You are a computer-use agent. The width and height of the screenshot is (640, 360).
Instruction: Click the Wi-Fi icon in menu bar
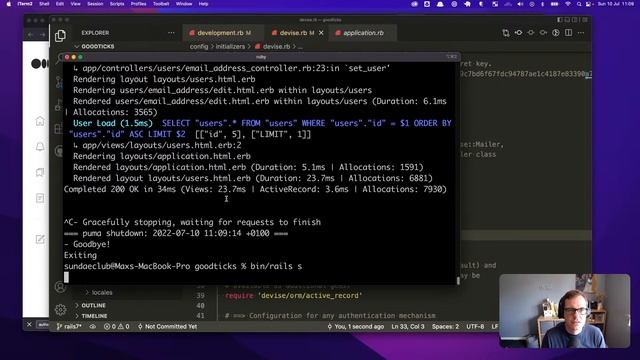tap(567, 4)
